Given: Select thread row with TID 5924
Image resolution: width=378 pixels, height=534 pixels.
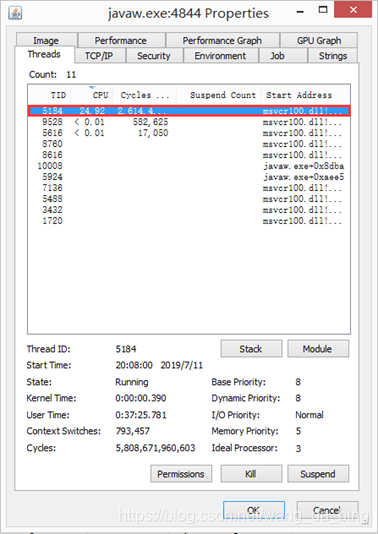Looking at the screenshot, I should point(189,177).
